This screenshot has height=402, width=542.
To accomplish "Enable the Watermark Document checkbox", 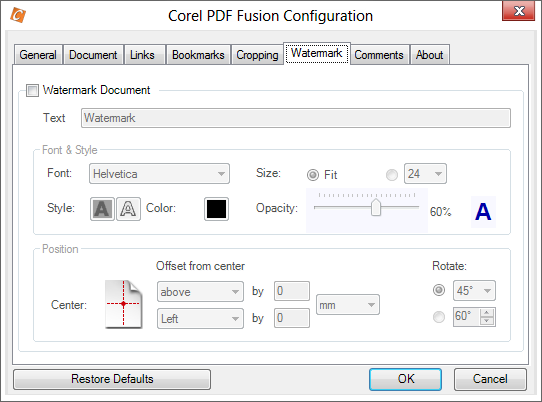I will tap(32, 91).
